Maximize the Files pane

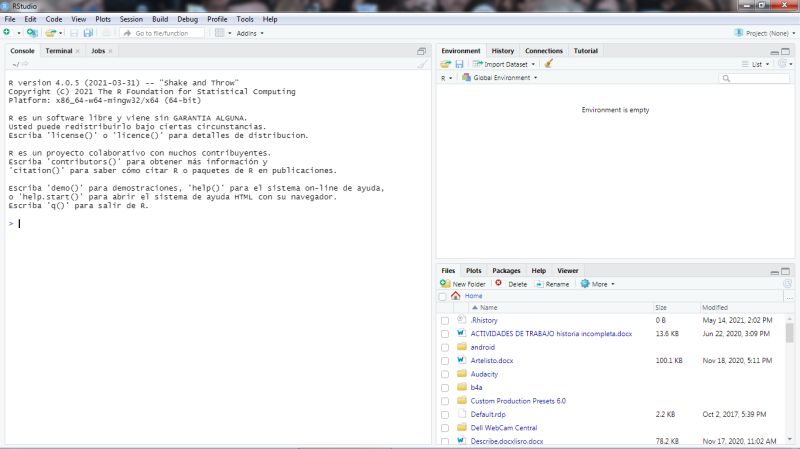pyautogui.click(x=786, y=271)
